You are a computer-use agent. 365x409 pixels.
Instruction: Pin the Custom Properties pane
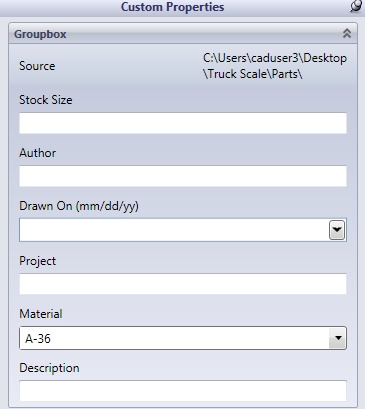click(x=356, y=6)
